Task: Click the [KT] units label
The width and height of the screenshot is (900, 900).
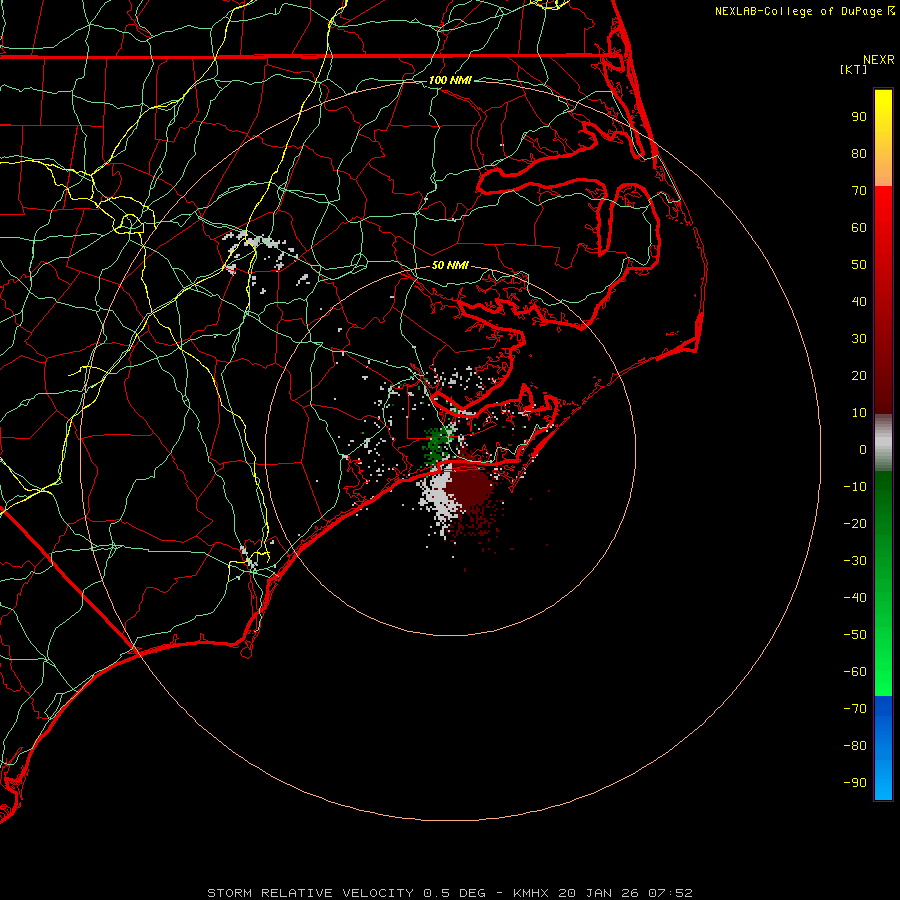Action: [x=853, y=69]
